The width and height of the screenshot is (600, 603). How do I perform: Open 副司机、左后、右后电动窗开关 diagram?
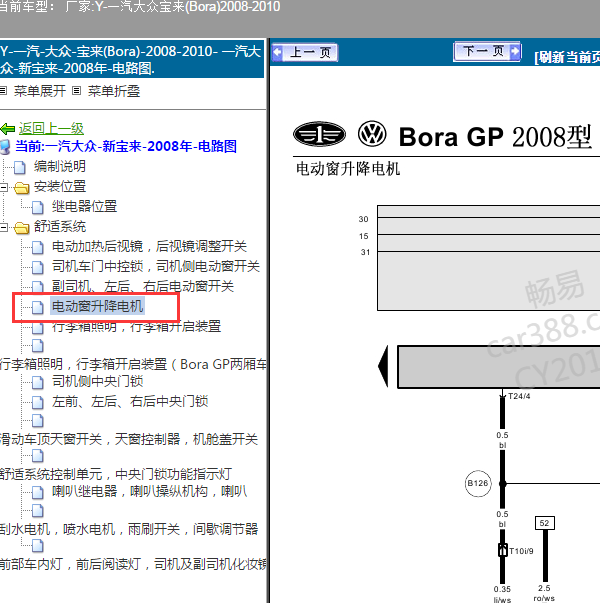click(143, 286)
